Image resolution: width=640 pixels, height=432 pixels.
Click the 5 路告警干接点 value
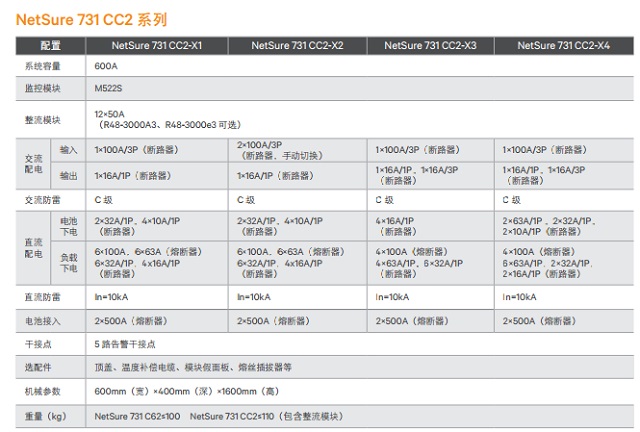coord(125,344)
